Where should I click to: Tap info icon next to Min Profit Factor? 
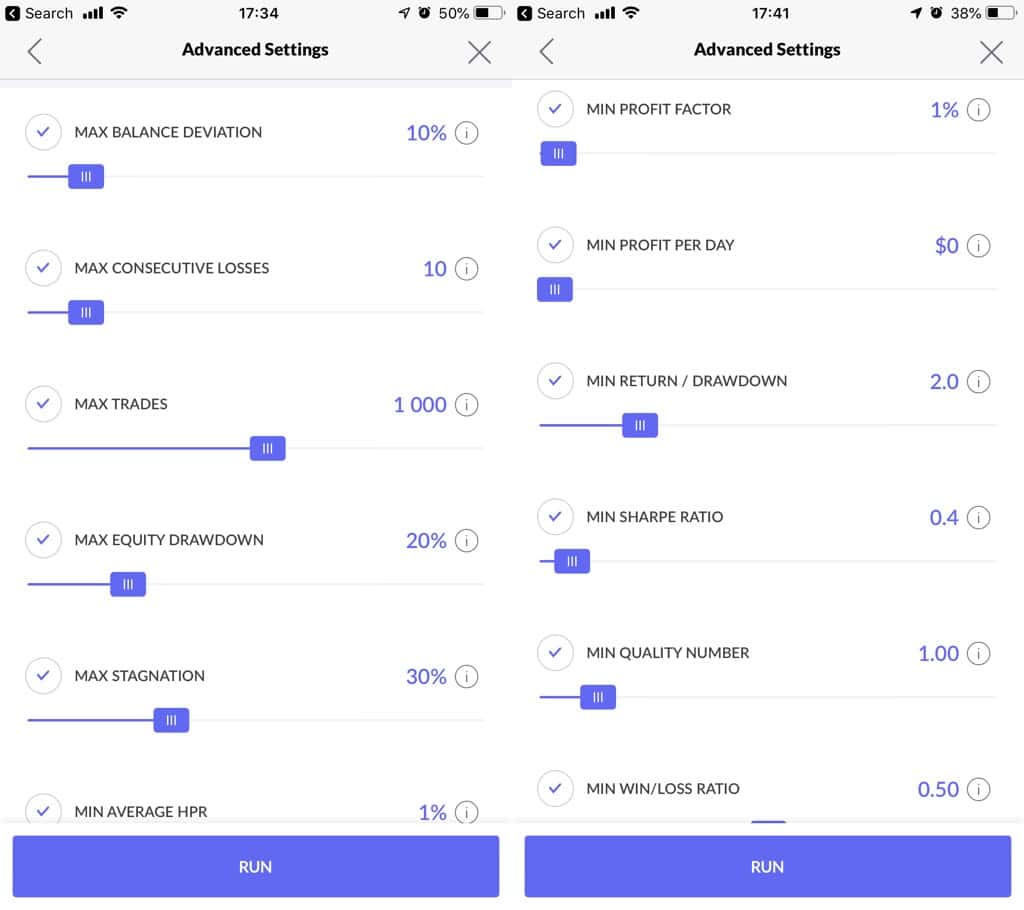point(978,110)
